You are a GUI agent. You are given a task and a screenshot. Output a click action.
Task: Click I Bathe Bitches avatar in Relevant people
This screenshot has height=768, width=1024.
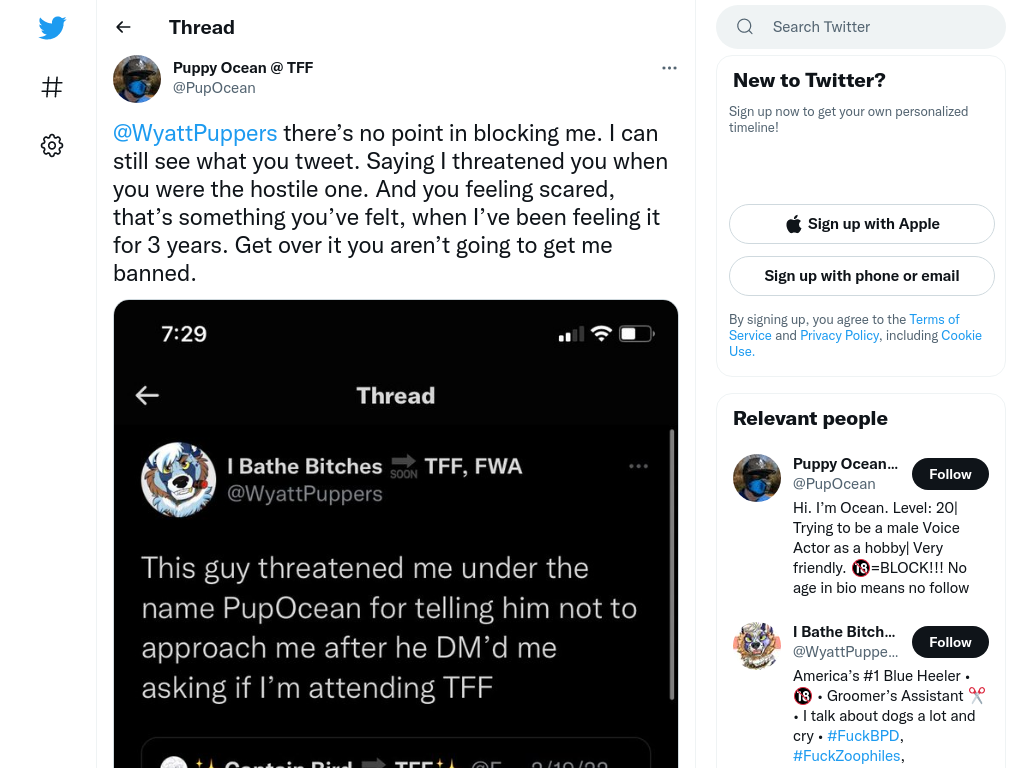coord(757,645)
